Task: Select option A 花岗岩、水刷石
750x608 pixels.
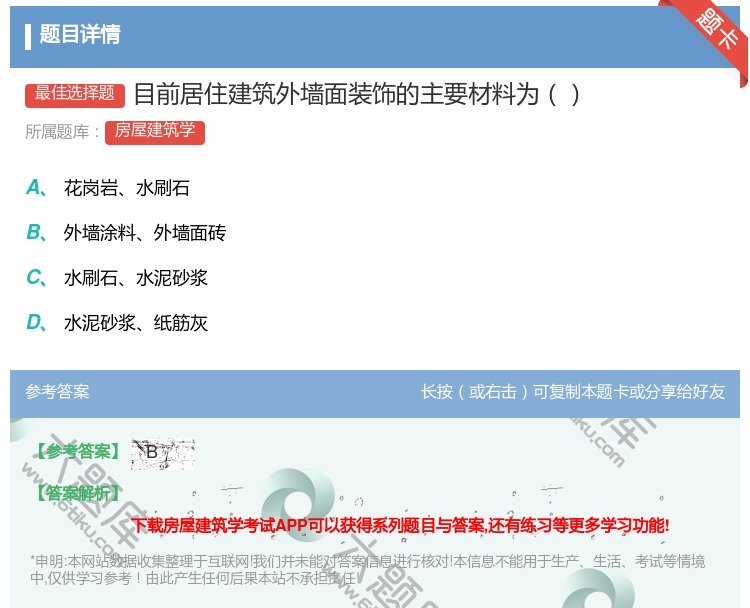Action: click(x=108, y=188)
